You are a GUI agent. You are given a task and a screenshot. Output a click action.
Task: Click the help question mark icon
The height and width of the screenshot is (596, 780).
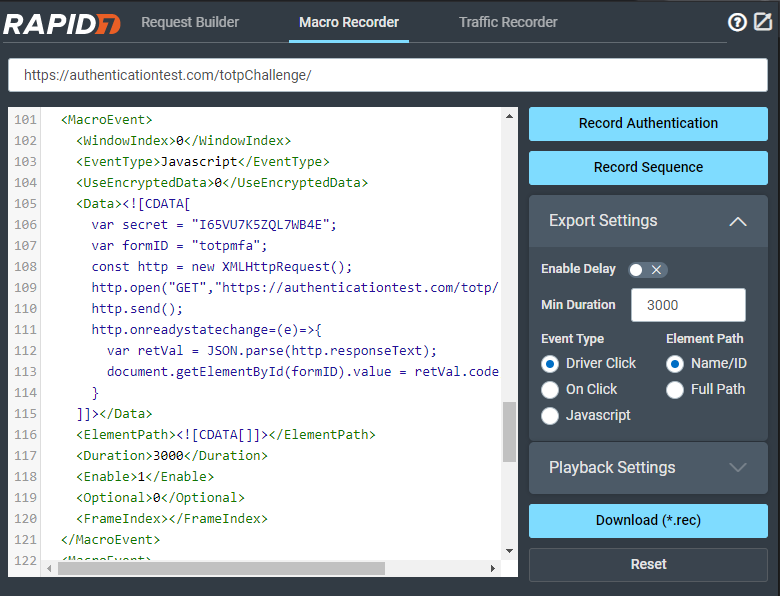[x=737, y=22]
